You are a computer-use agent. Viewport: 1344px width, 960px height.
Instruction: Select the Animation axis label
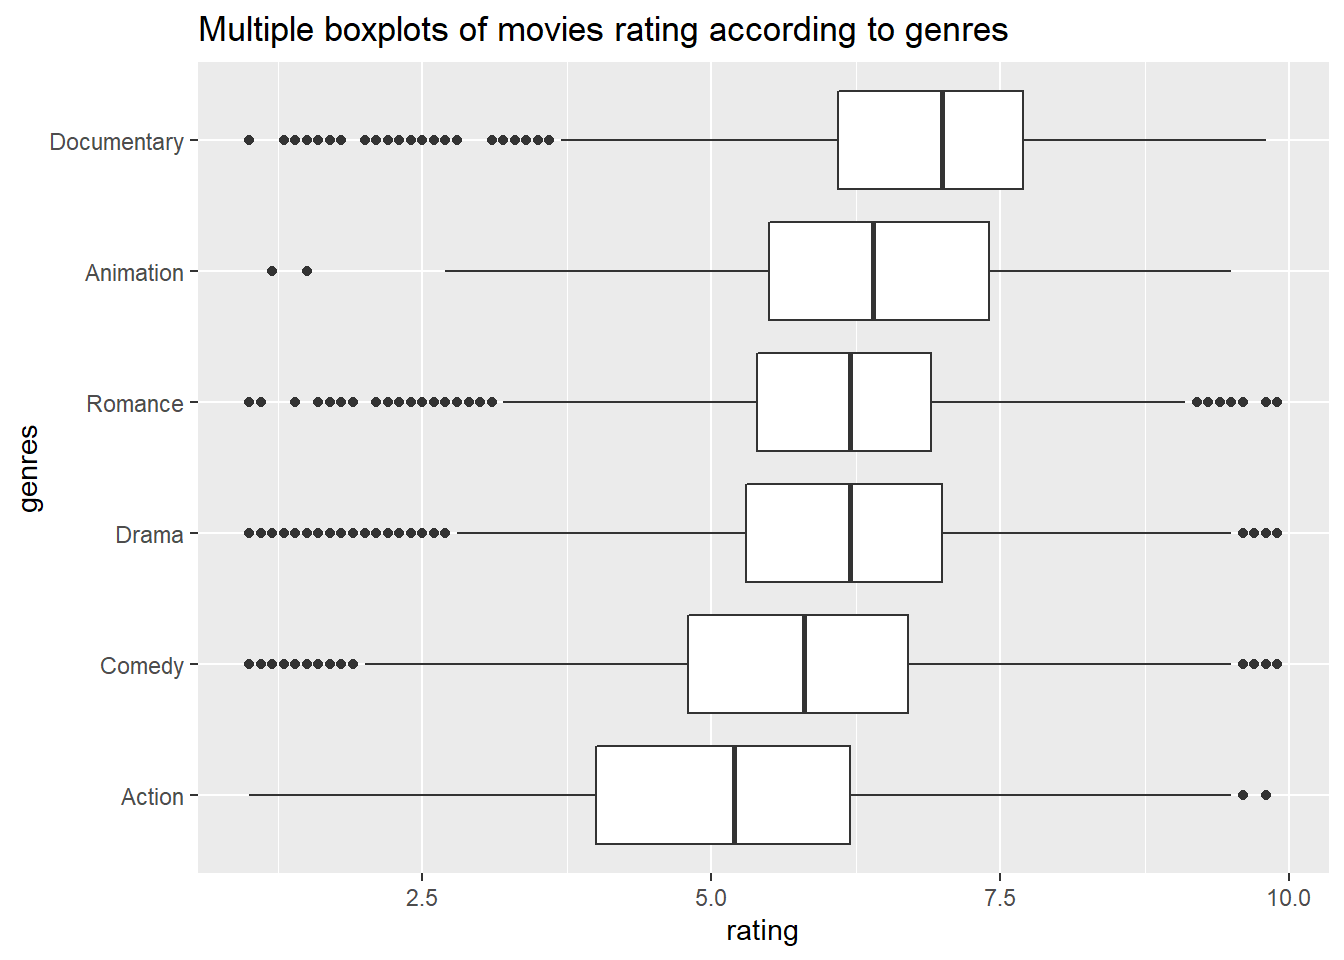click(134, 273)
